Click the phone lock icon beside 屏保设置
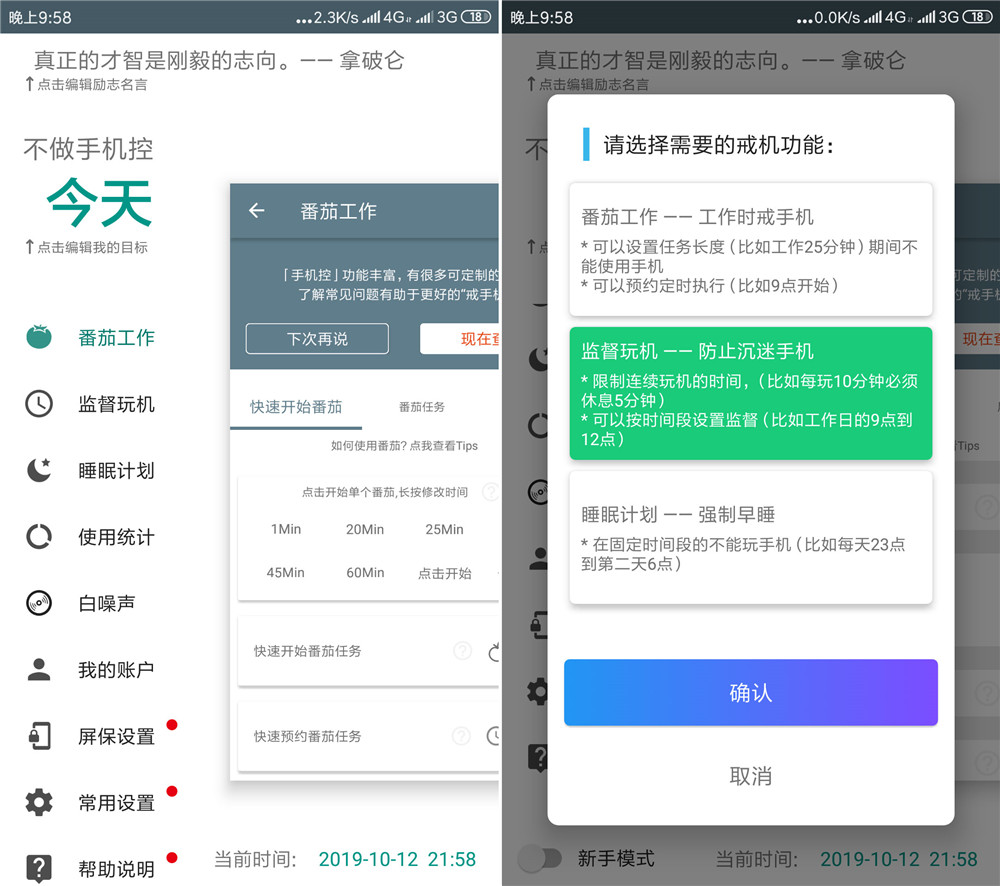 [39, 735]
